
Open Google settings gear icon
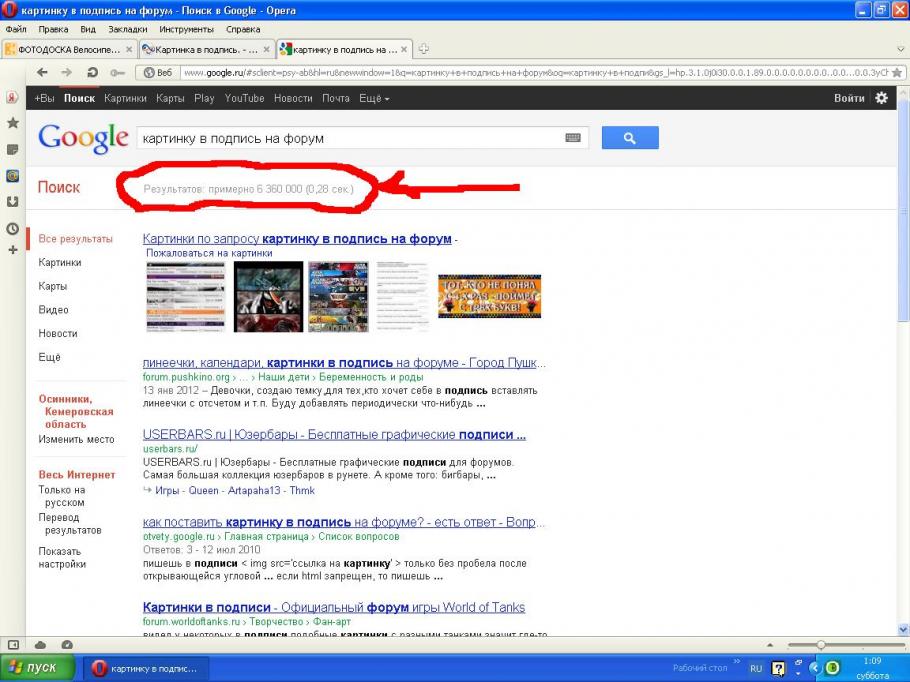click(x=881, y=98)
